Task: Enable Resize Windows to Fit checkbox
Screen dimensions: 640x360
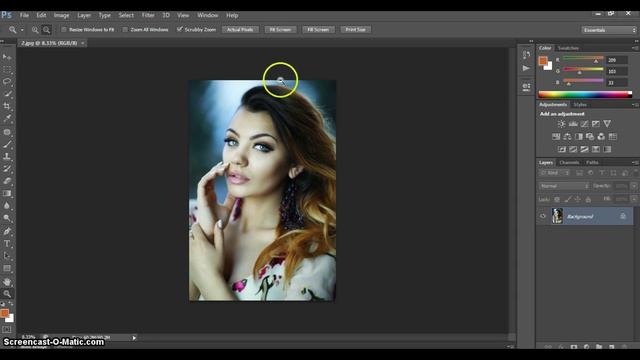Action: point(64,29)
